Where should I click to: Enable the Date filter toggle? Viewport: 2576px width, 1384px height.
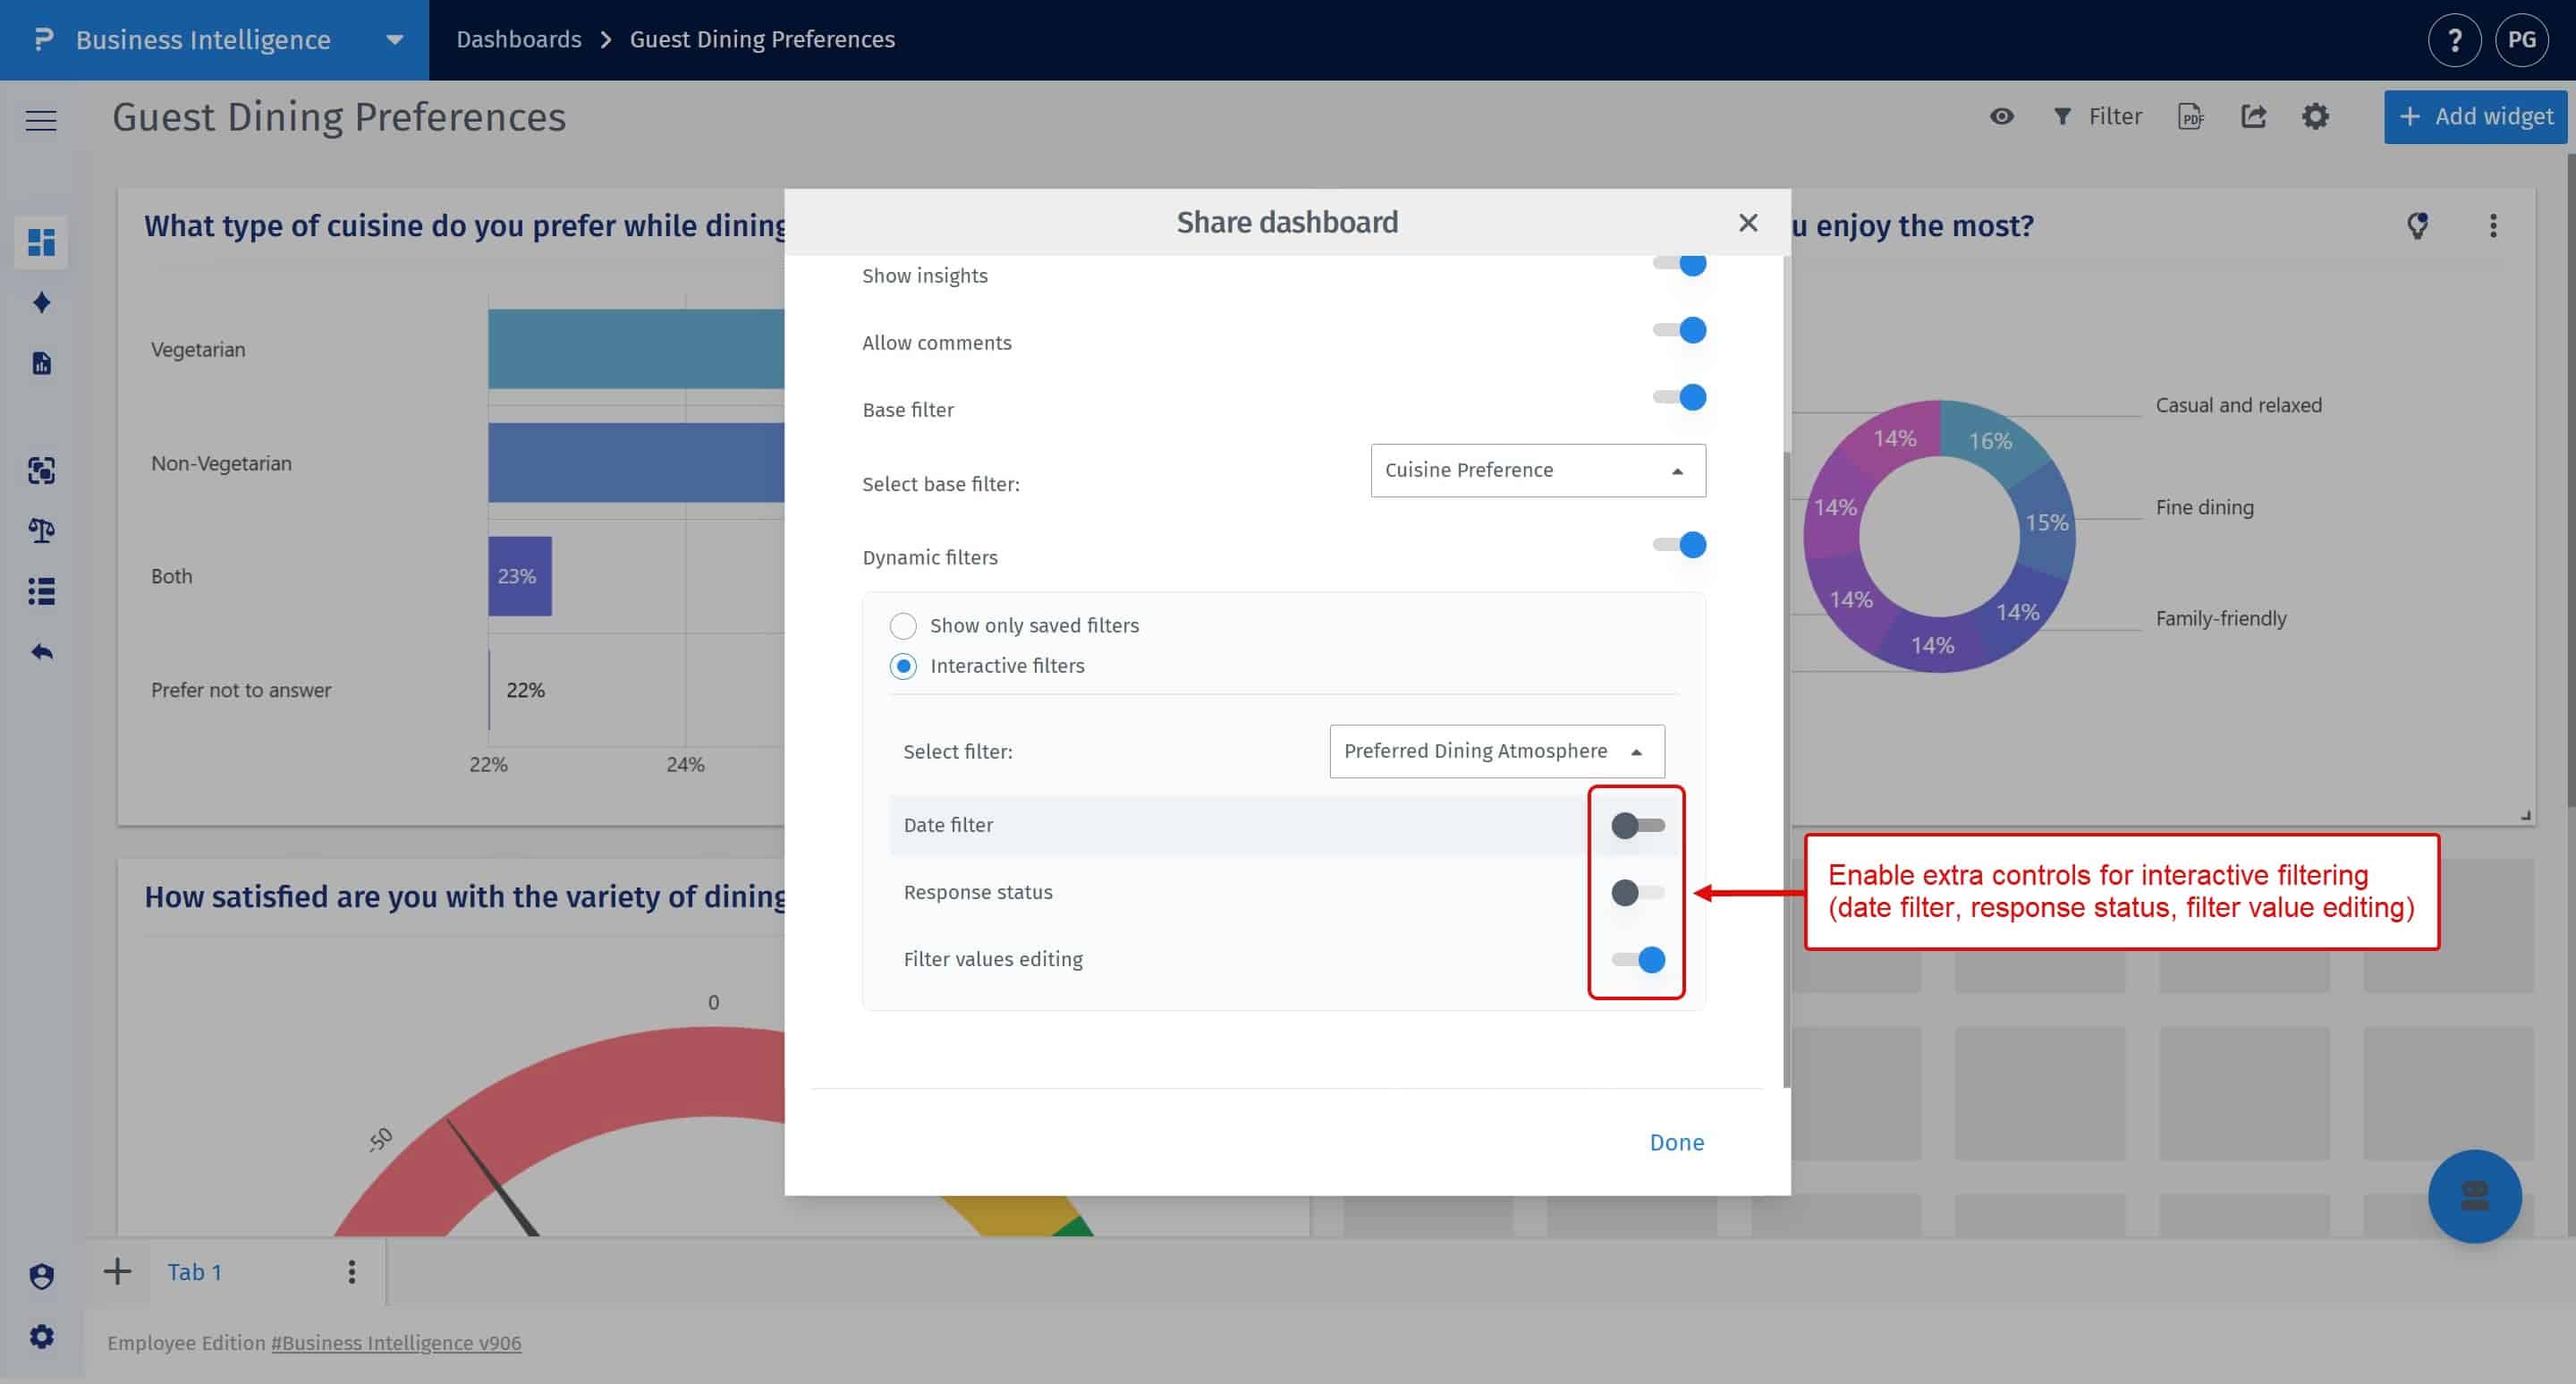point(1637,825)
